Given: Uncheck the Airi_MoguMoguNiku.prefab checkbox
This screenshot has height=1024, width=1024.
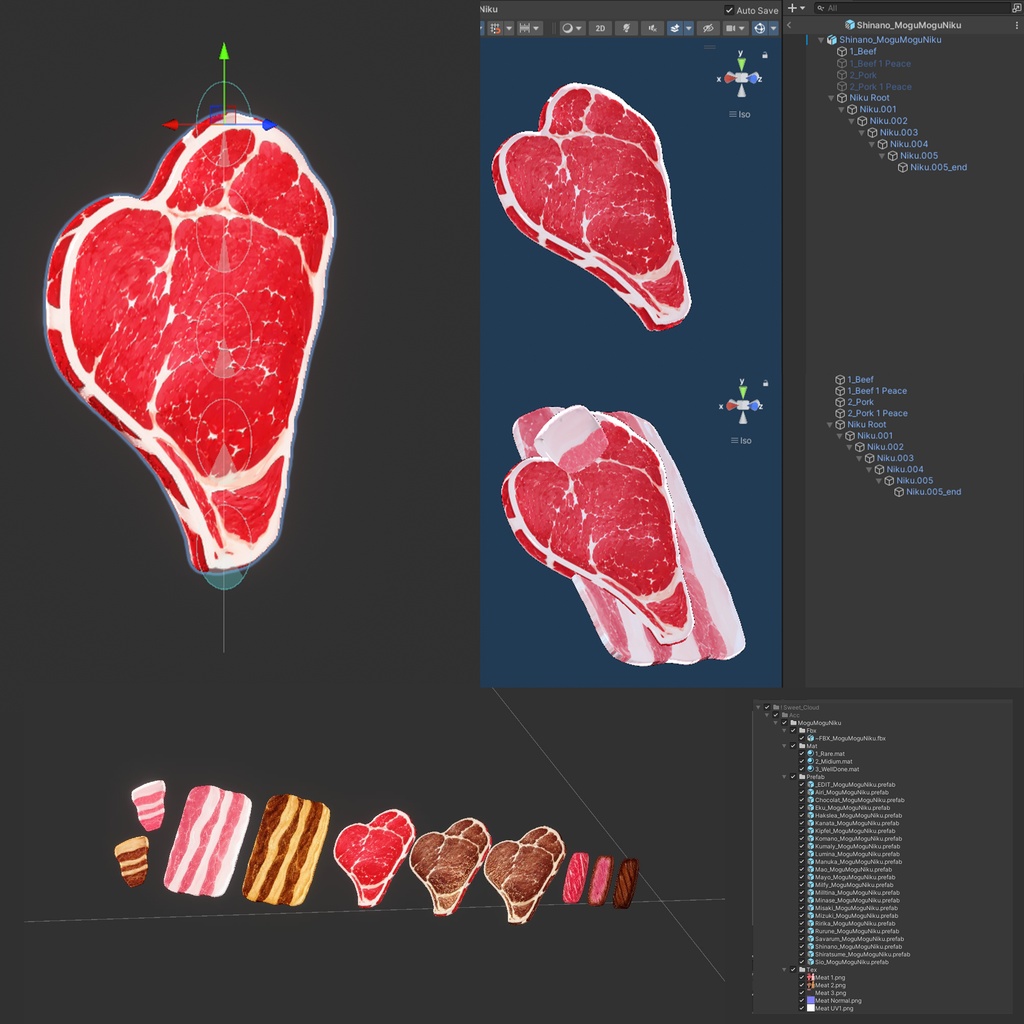Looking at the screenshot, I should [802, 792].
